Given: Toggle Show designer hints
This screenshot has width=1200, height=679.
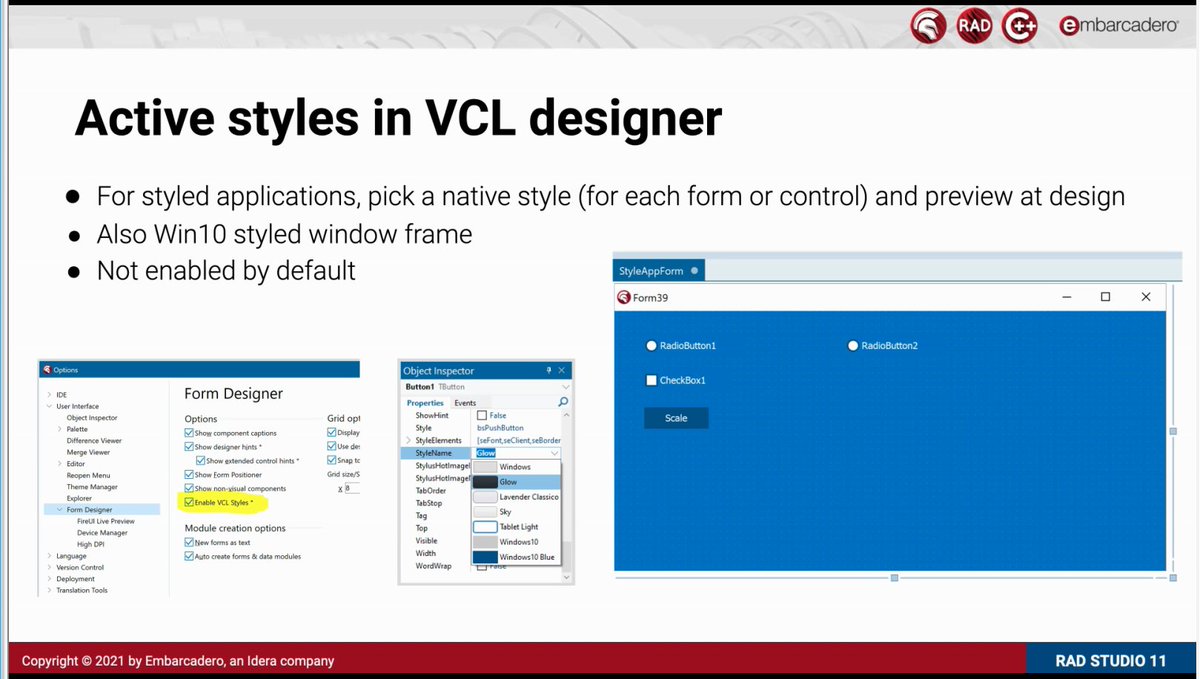Looking at the screenshot, I should click(190, 447).
